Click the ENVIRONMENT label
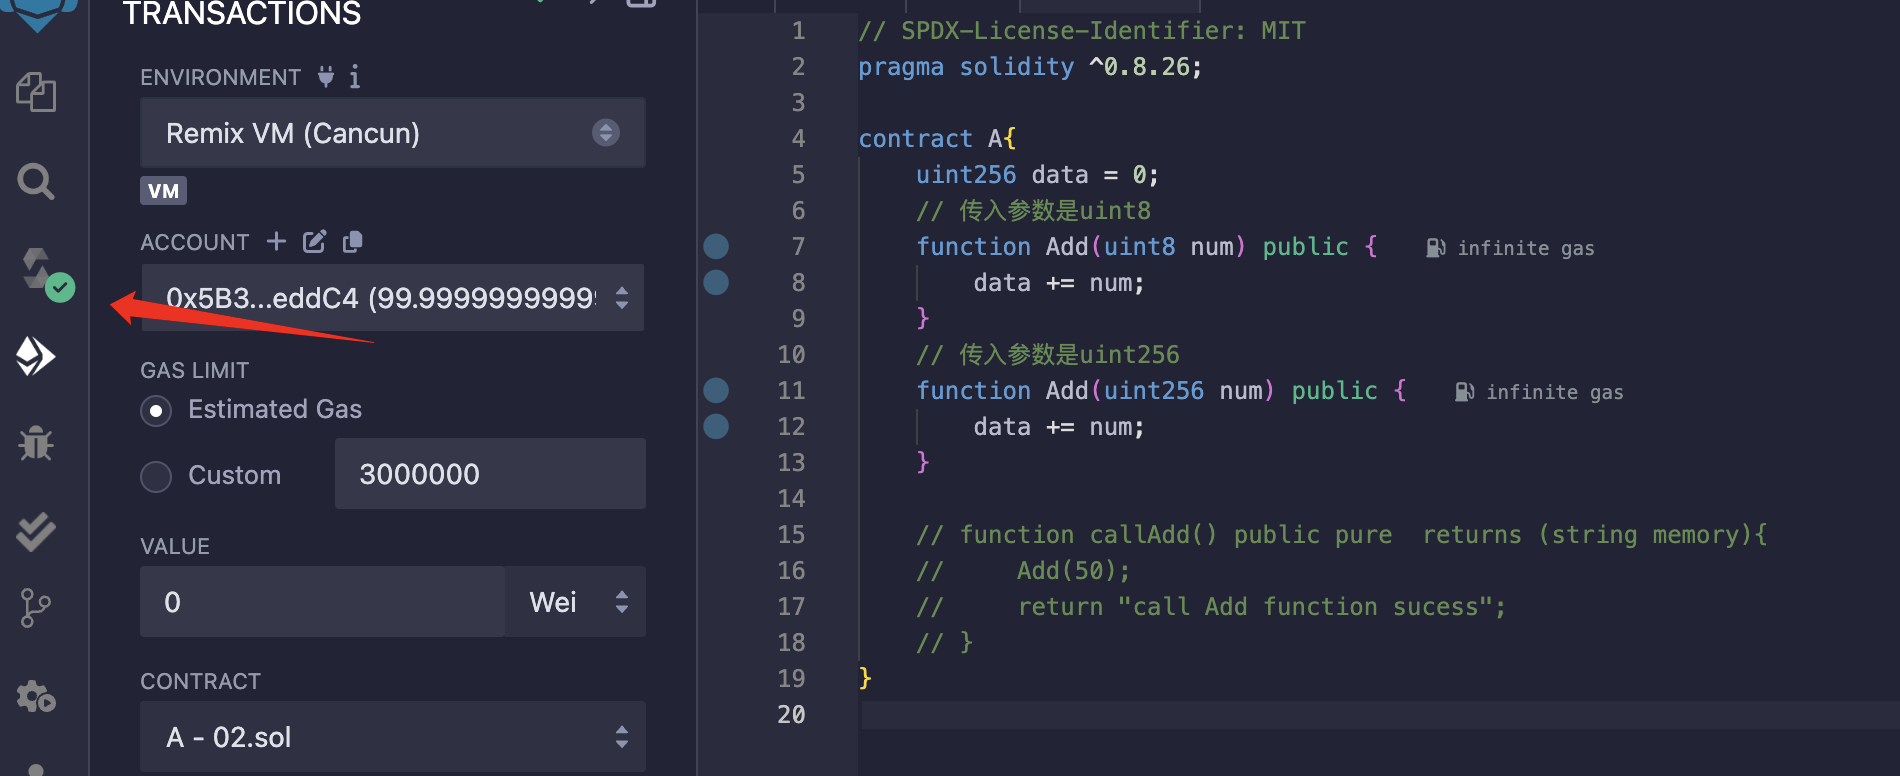Screen dimensions: 1900x776 pyautogui.click(x=220, y=77)
